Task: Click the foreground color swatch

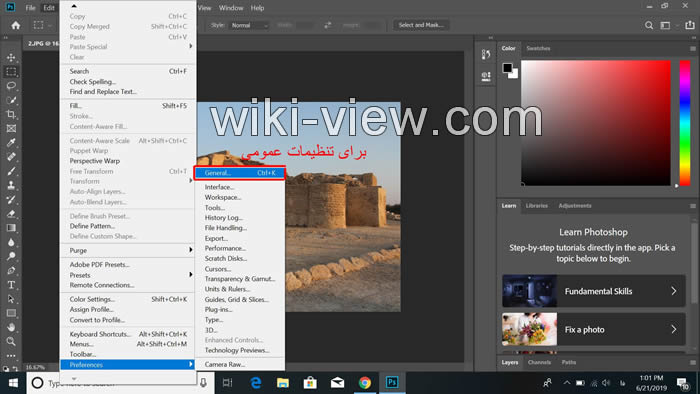Action: [x=508, y=68]
